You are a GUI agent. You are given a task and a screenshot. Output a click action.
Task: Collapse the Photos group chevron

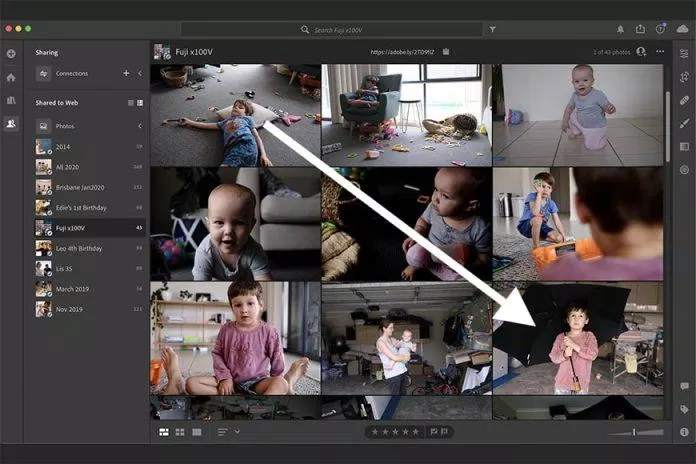(140, 126)
